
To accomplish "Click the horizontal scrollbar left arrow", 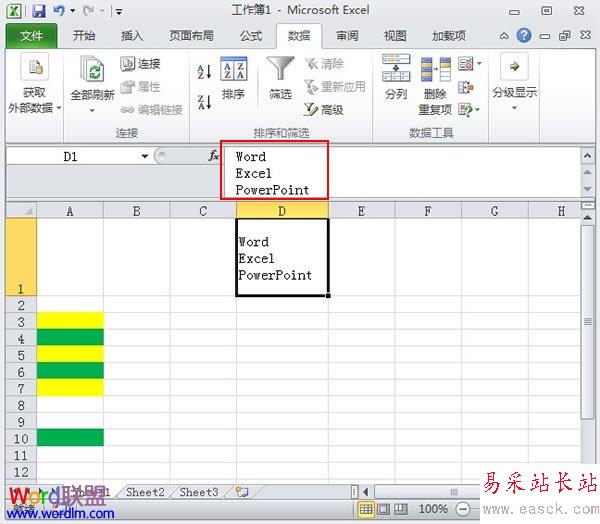I will (x=366, y=492).
